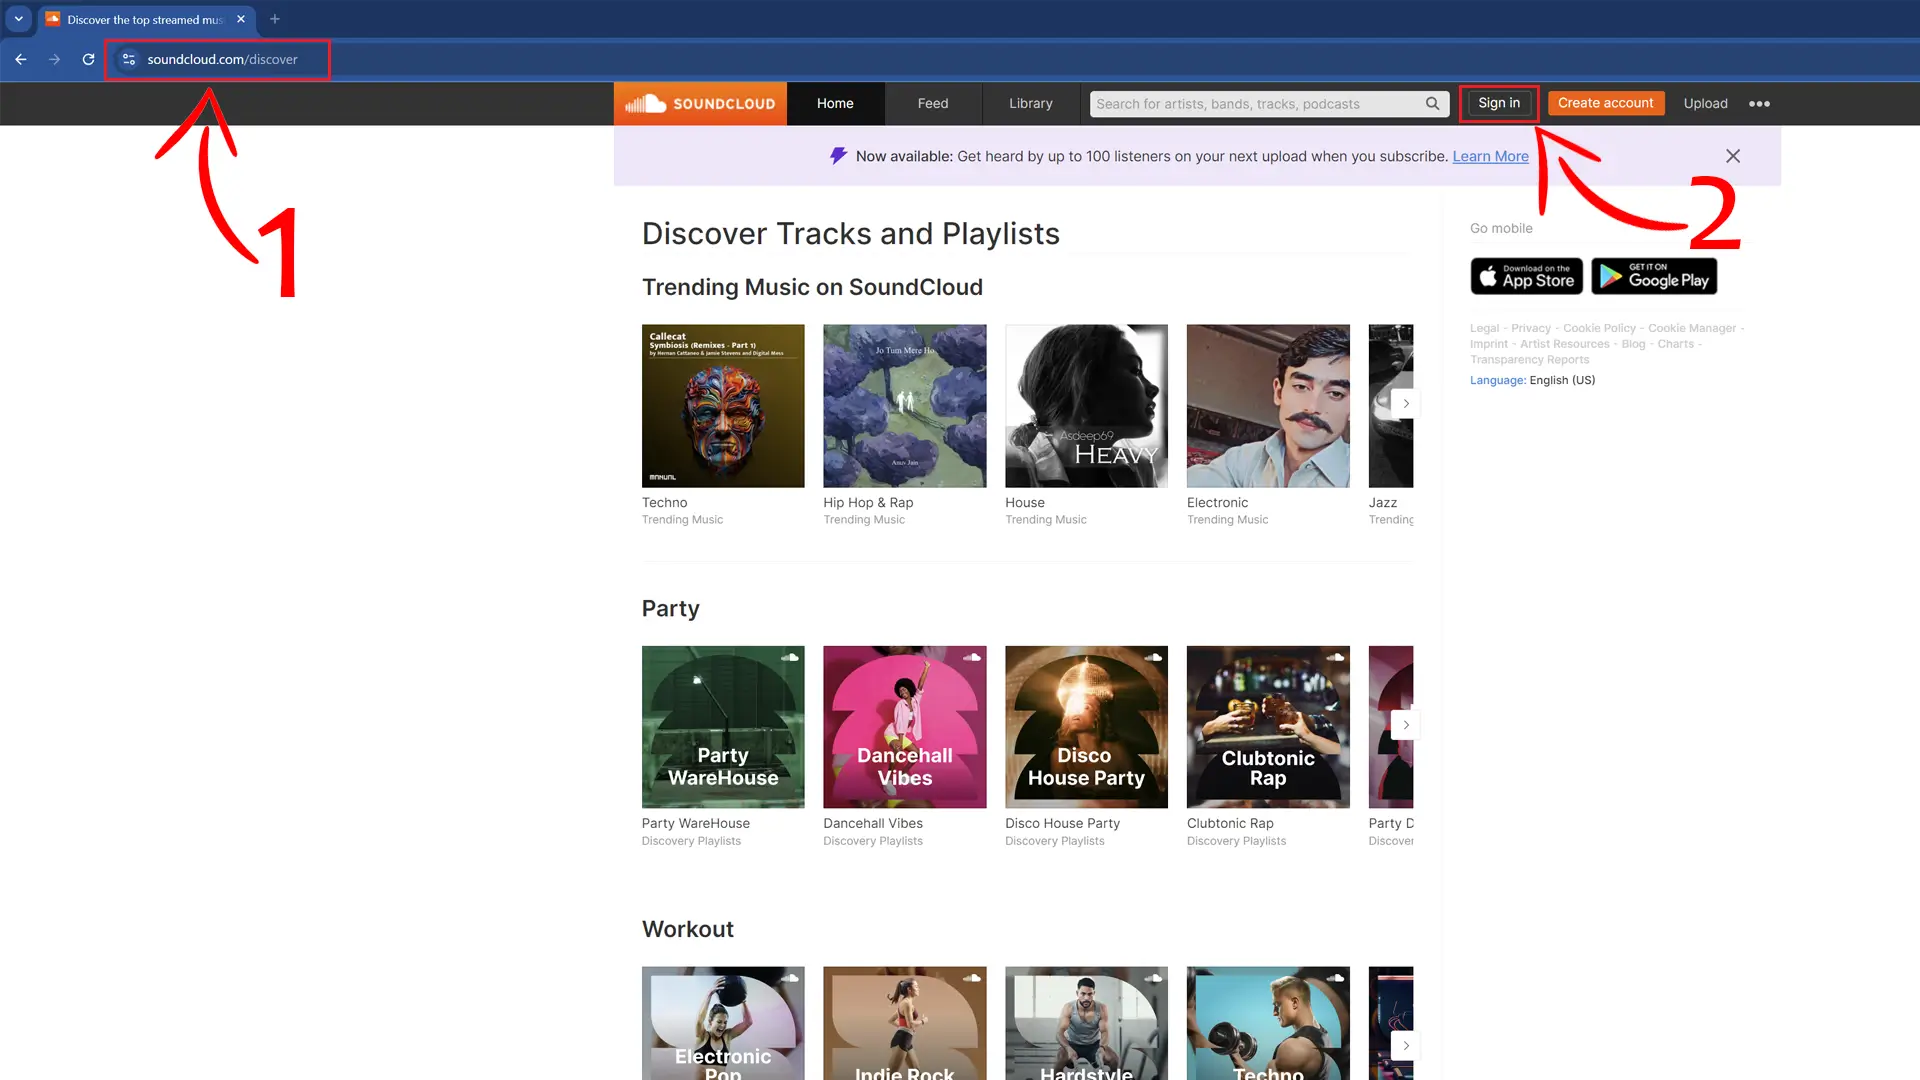This screenshot has height=1080, width=1920.
Task: Click the Sign in button
Action: tap(1499, 103)
